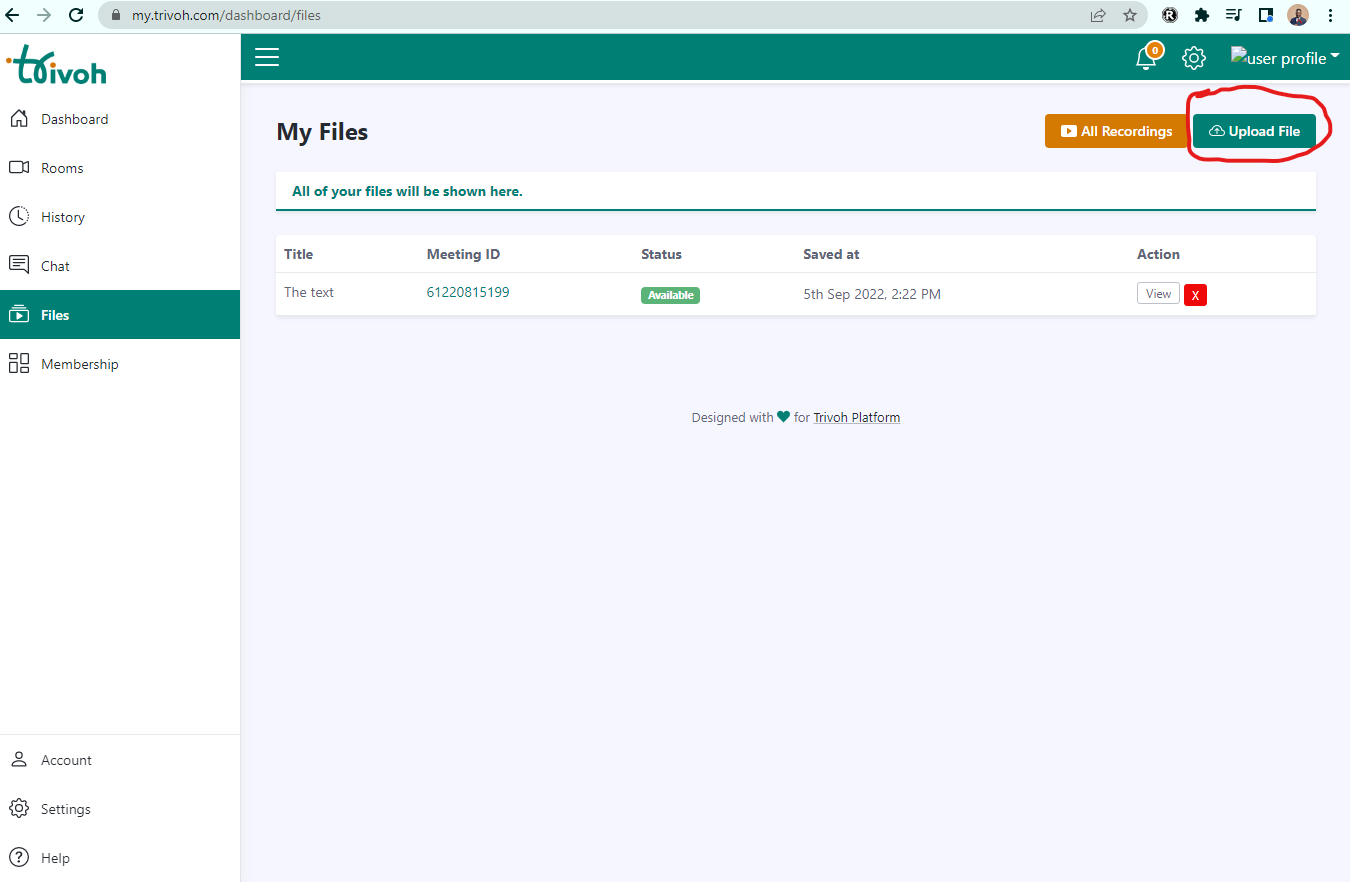Open Dashboard in the sidebar

pos(74,119)
